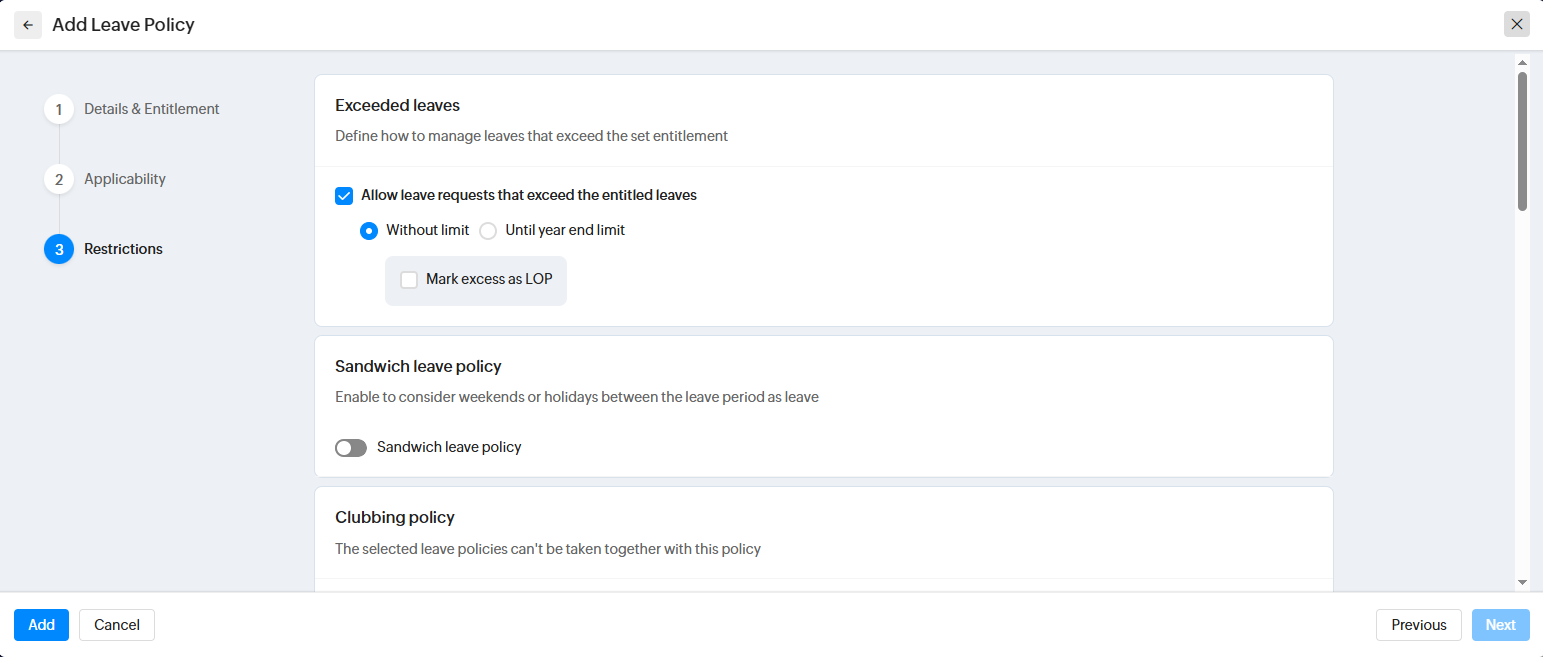Image resolution: width=1543 pixels, height=657 pixels.
Task: Click the back arrow icon
Action: coord(28,25)
